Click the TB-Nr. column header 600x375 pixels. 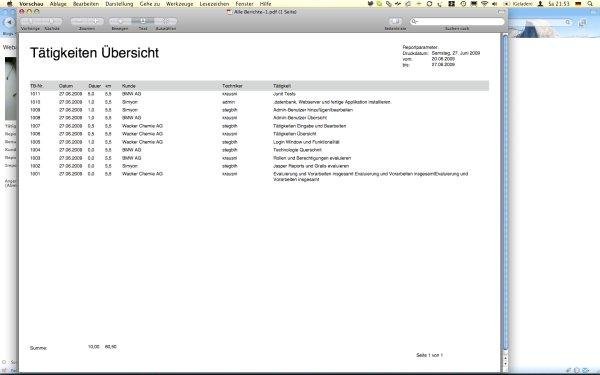pyautogui.click(x=36, y=86)
